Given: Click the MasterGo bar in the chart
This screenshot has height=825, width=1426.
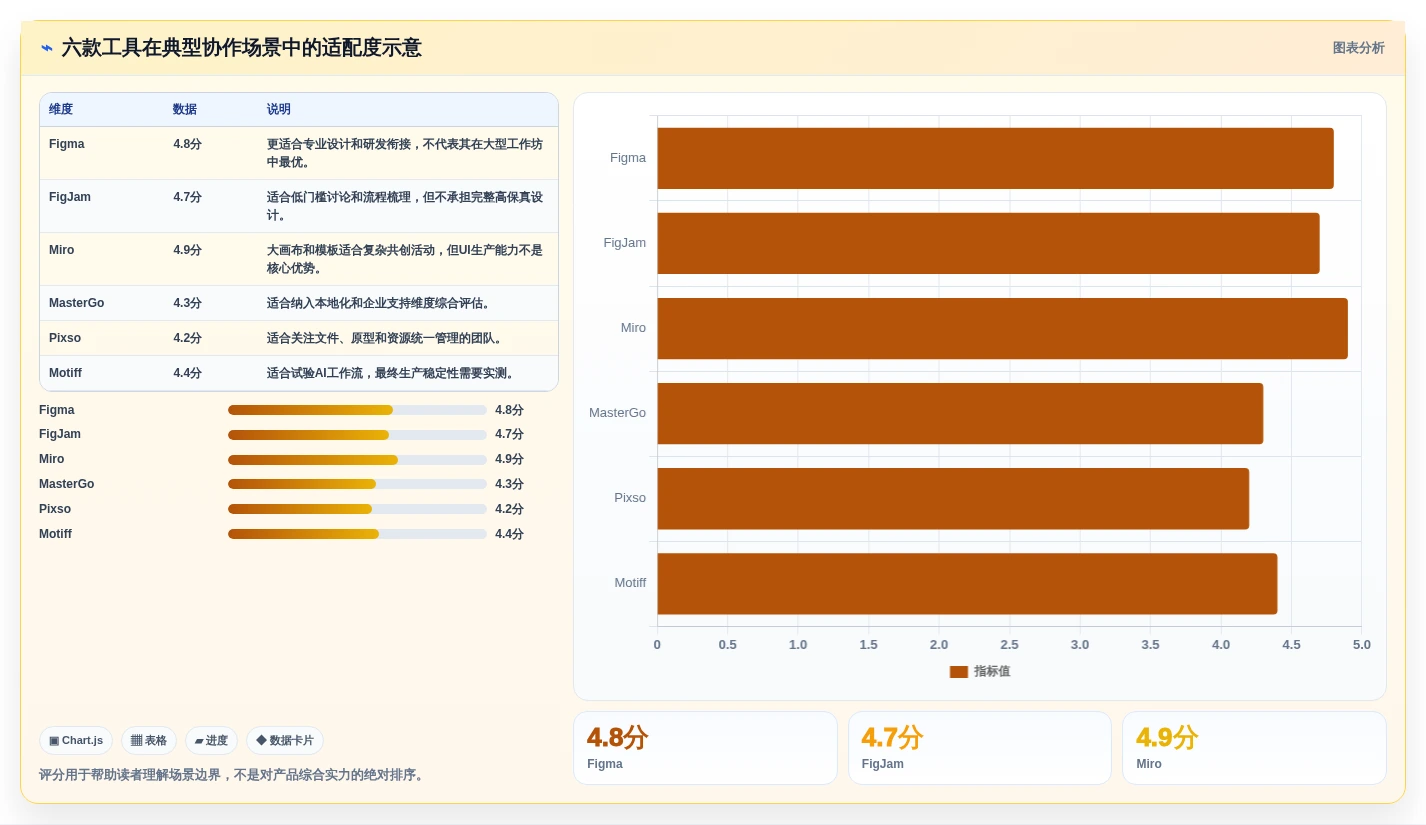Looking at the screenshot, I should (960, 413).
